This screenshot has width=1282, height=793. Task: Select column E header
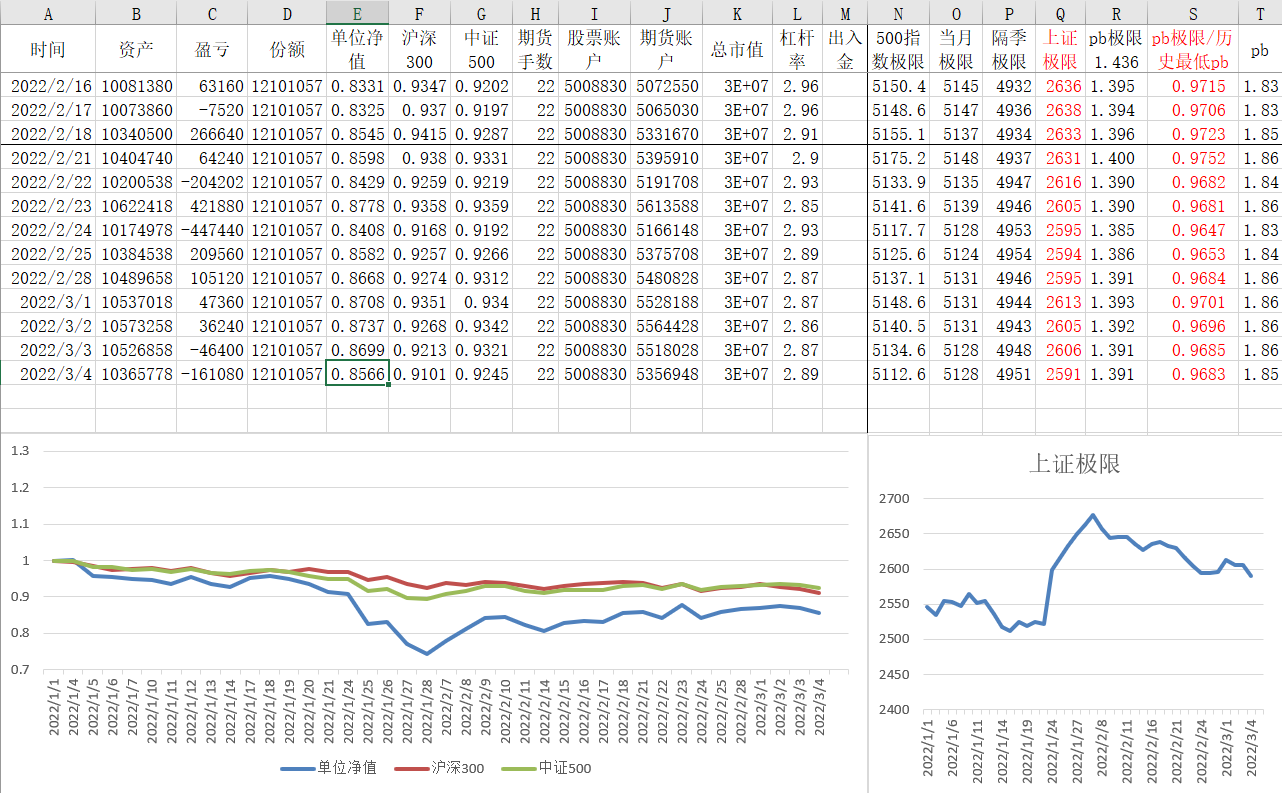tap(357, 13)
